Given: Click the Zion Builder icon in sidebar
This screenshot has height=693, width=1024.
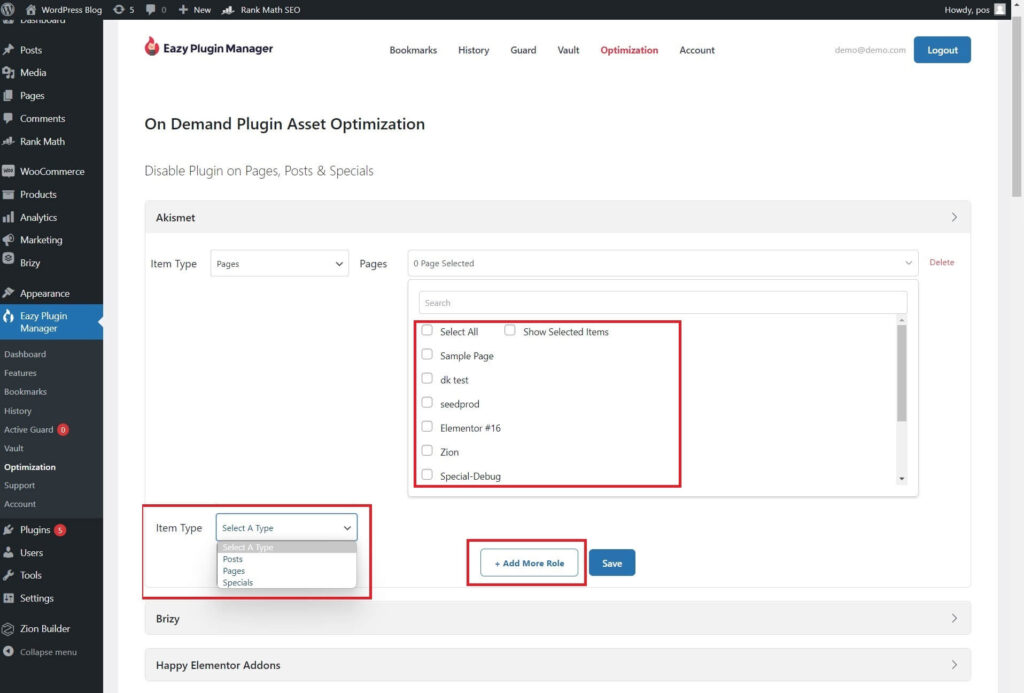Looking at the screenshot, I should pos(8,628).
